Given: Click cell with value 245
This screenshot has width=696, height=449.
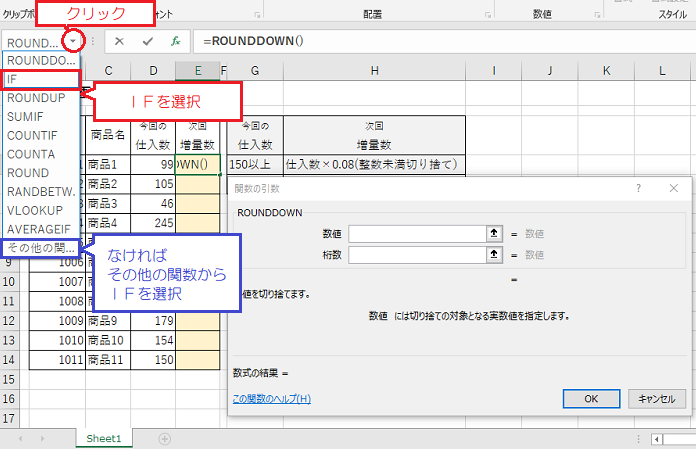Looking at the screenshot, I should point(153,223).
